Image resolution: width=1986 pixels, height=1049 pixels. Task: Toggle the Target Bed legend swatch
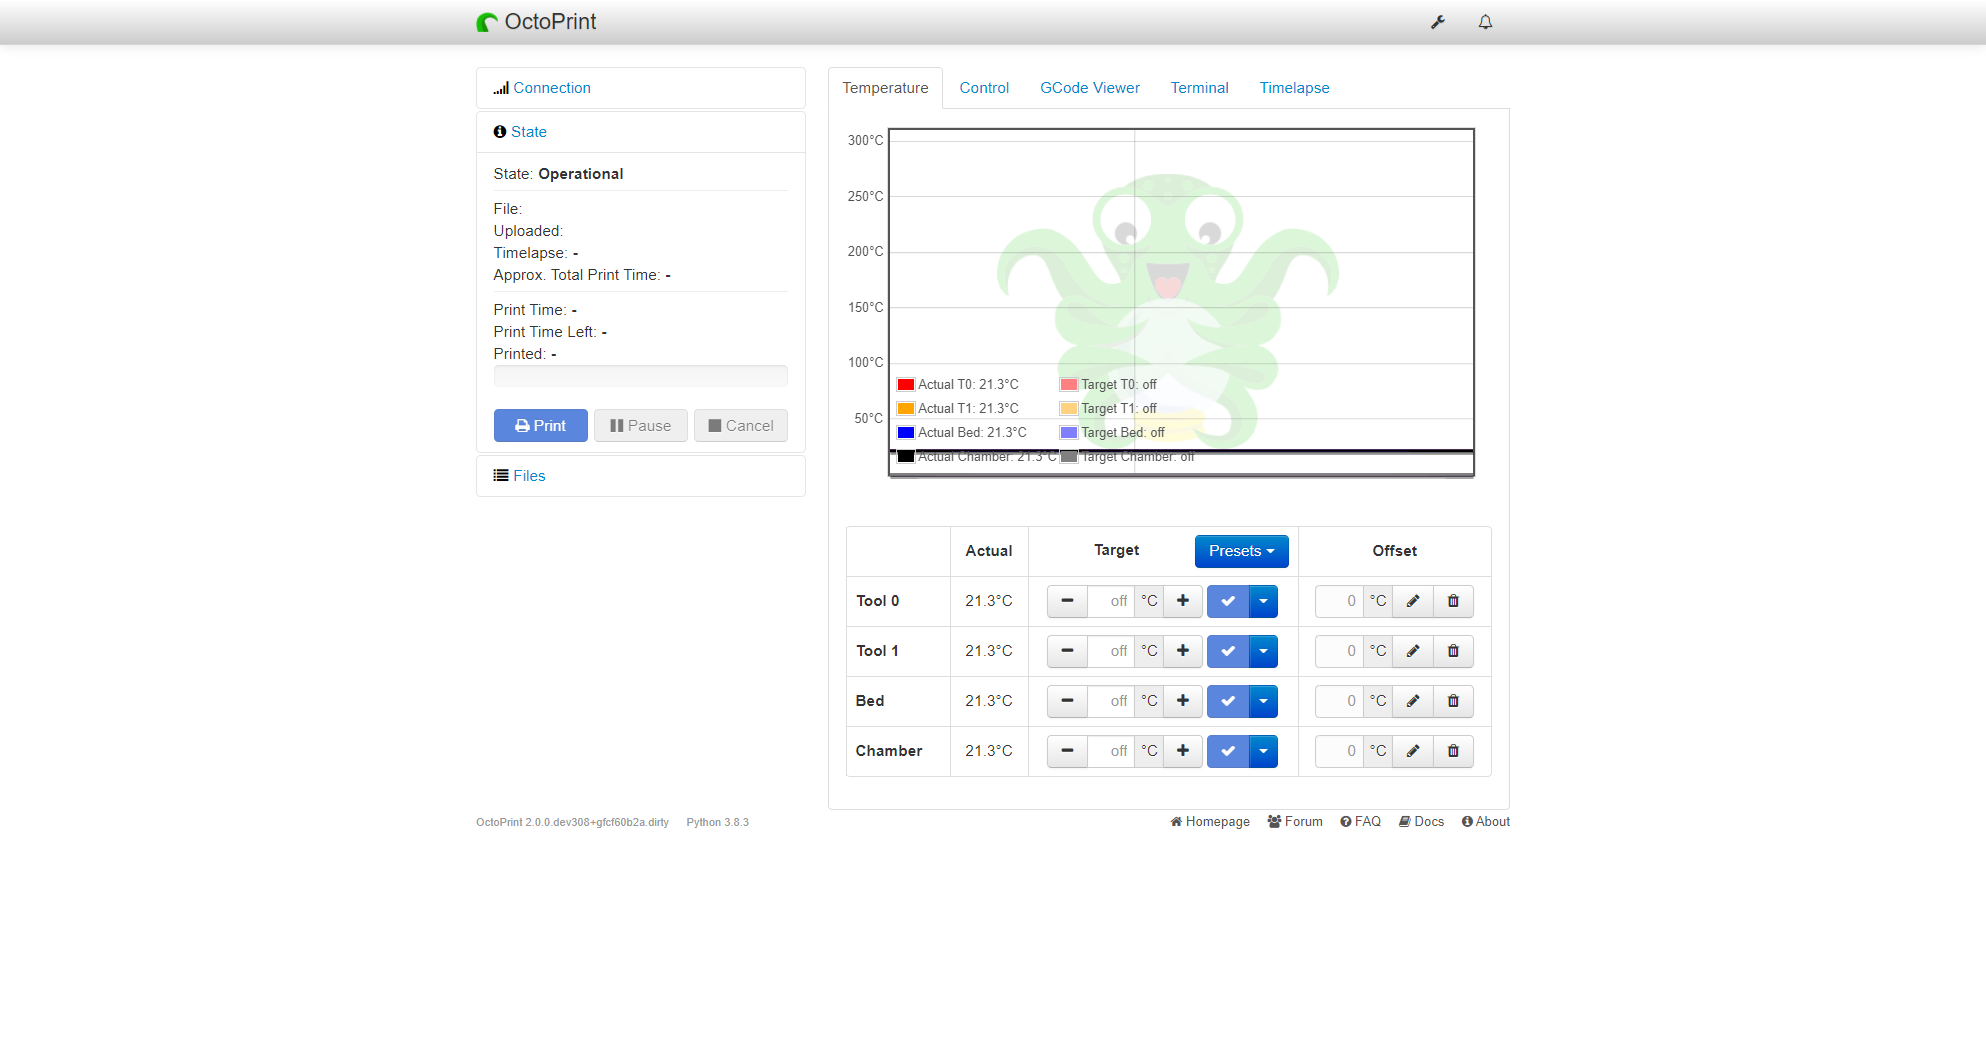pos(1069,433)
